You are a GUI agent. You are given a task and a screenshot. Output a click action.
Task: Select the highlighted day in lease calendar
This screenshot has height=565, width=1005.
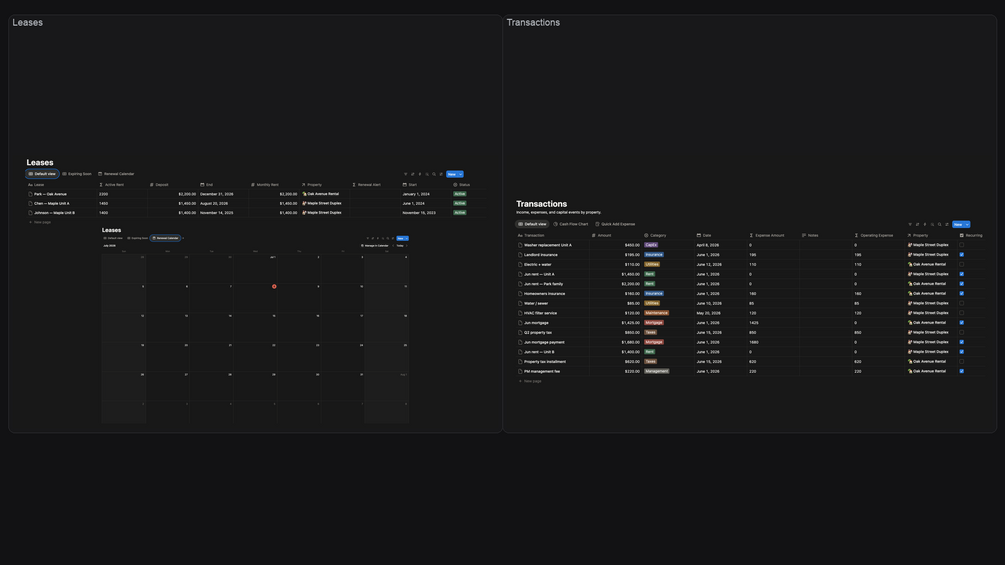click(x=274, y=286)
